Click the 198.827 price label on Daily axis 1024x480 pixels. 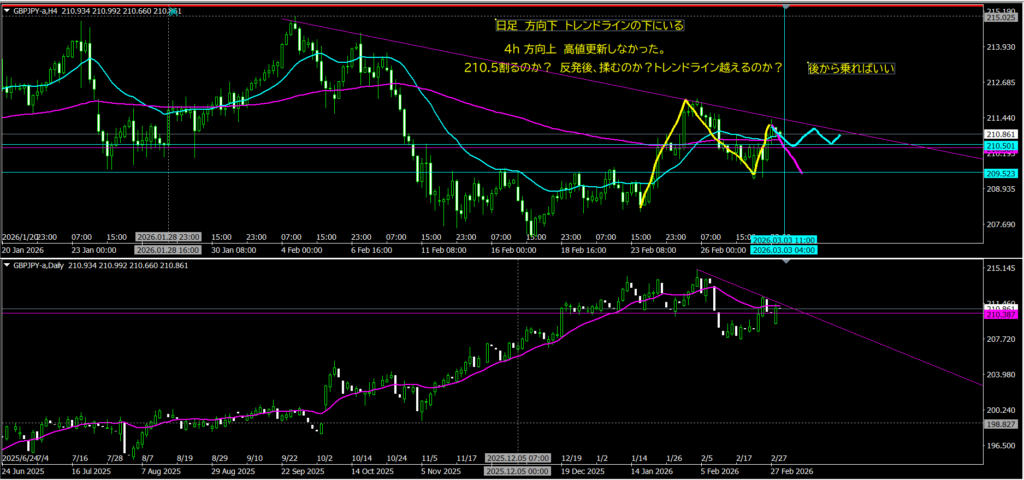[1002, 423]
